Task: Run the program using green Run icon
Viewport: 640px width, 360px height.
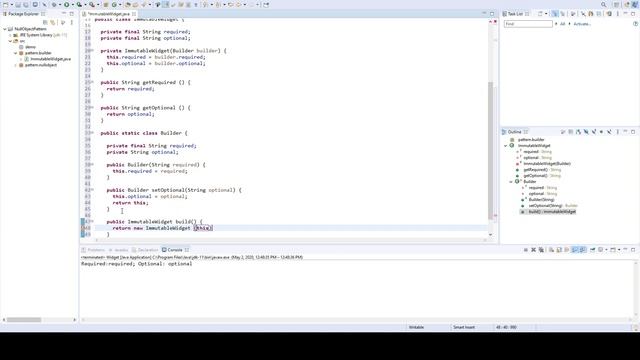Action: (66, 4)
